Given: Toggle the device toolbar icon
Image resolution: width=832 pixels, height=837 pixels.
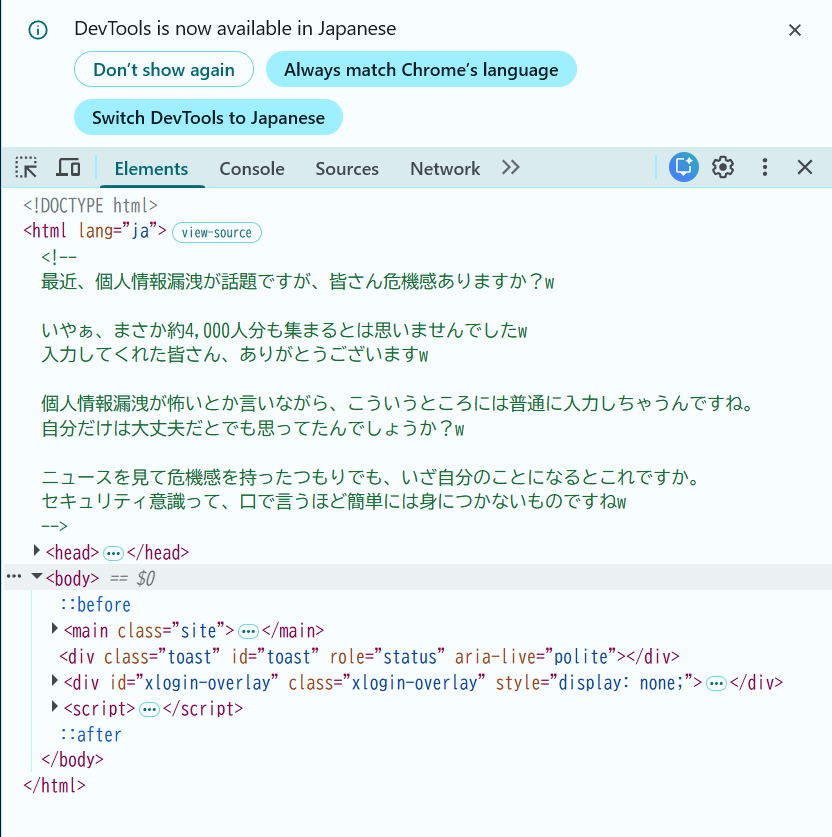Looking at the screenshot, I should tap(68, 168).
